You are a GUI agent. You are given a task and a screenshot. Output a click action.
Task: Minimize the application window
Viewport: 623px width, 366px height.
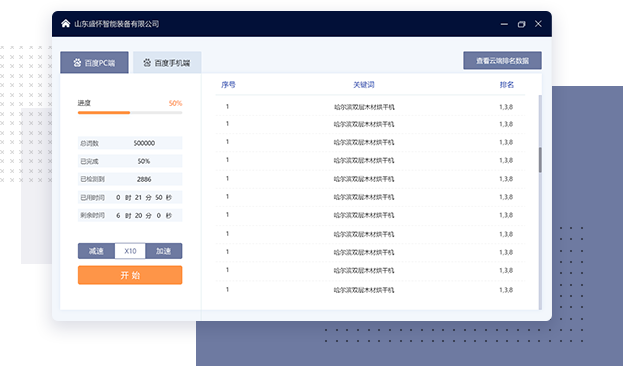pos(504,24)
